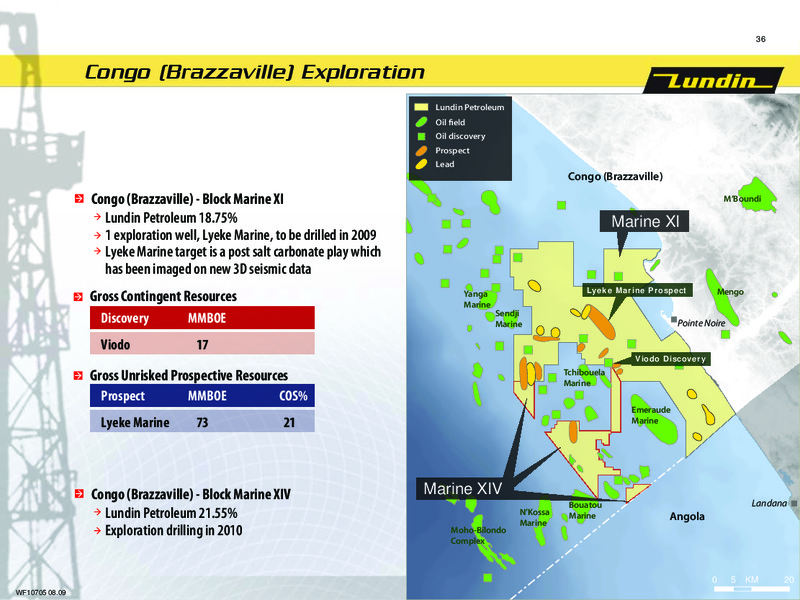This screenshot has height=600, width=800.
Task: Click the line about 1 exploration well, Lyeke Marine
Action: click(x=240, y=235)
